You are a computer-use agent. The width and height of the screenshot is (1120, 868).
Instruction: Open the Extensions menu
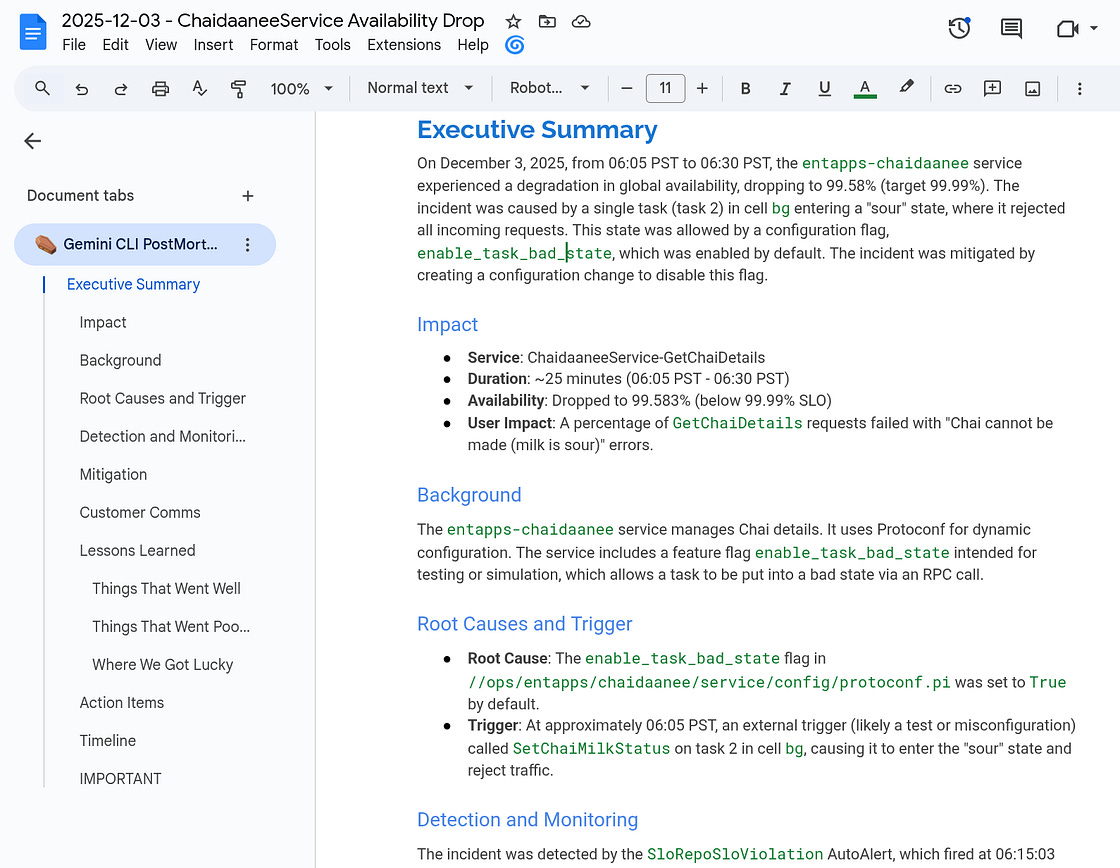404,45
